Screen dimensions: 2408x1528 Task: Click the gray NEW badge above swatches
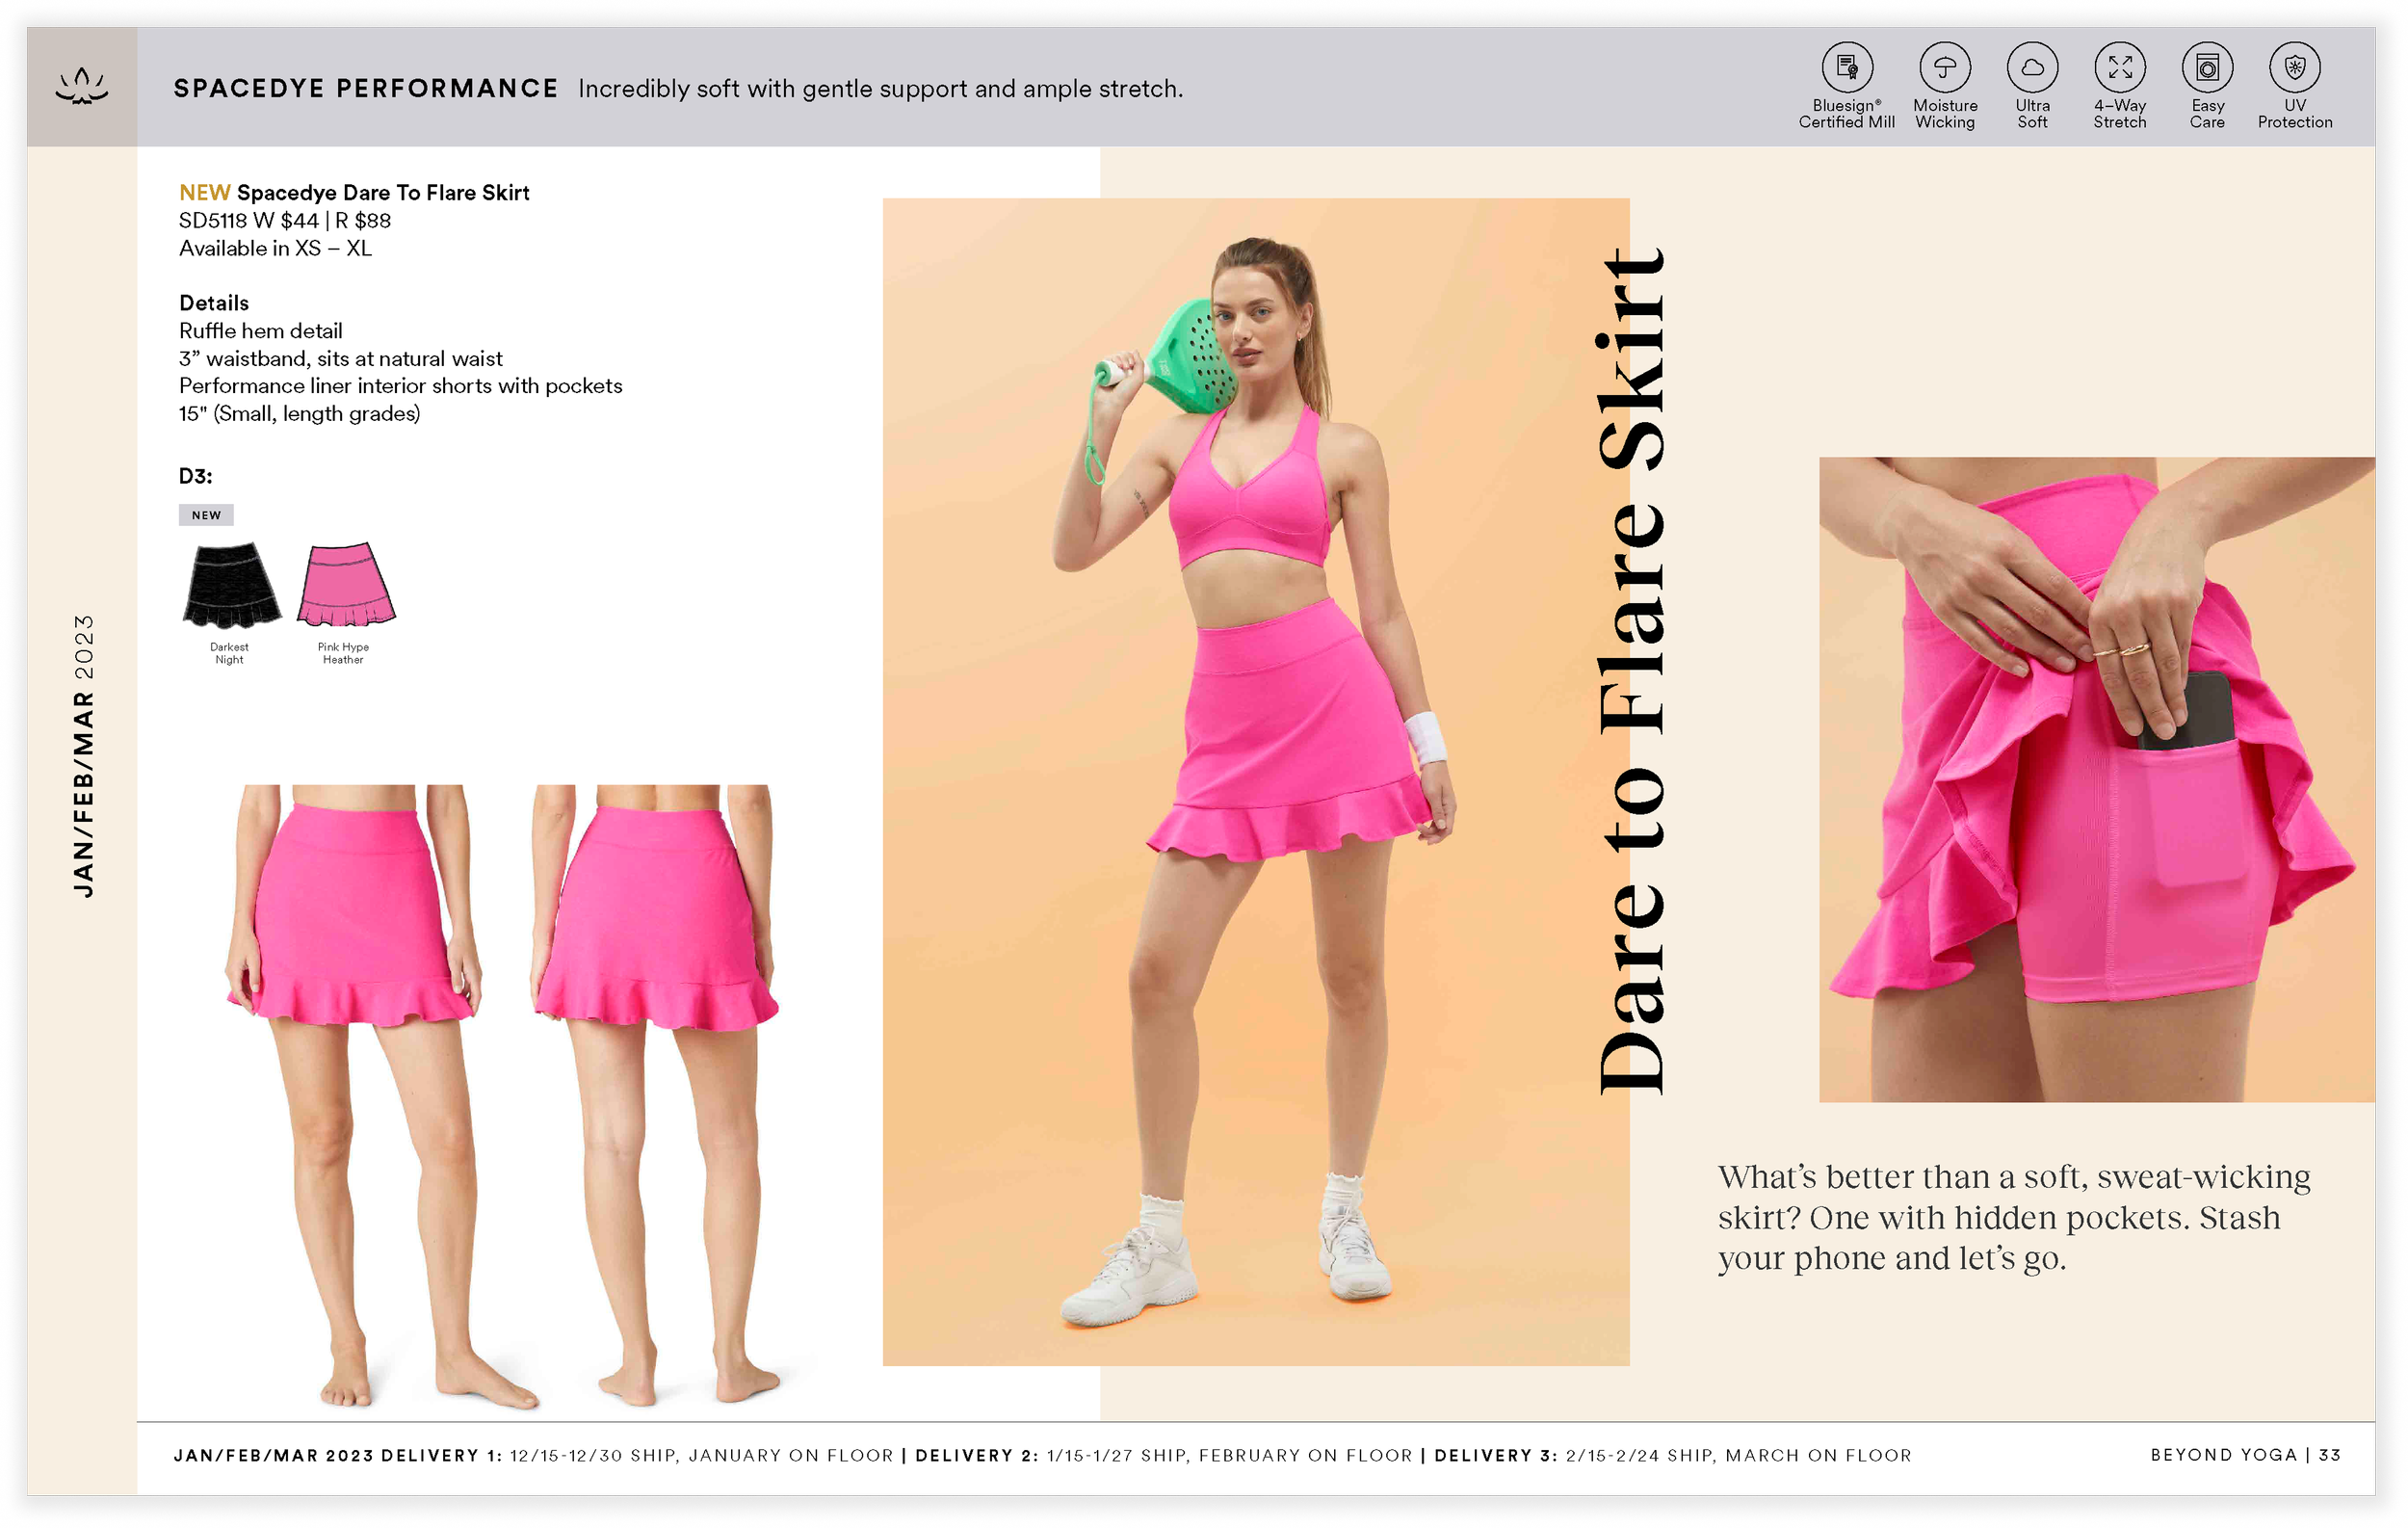pos(206,515)
